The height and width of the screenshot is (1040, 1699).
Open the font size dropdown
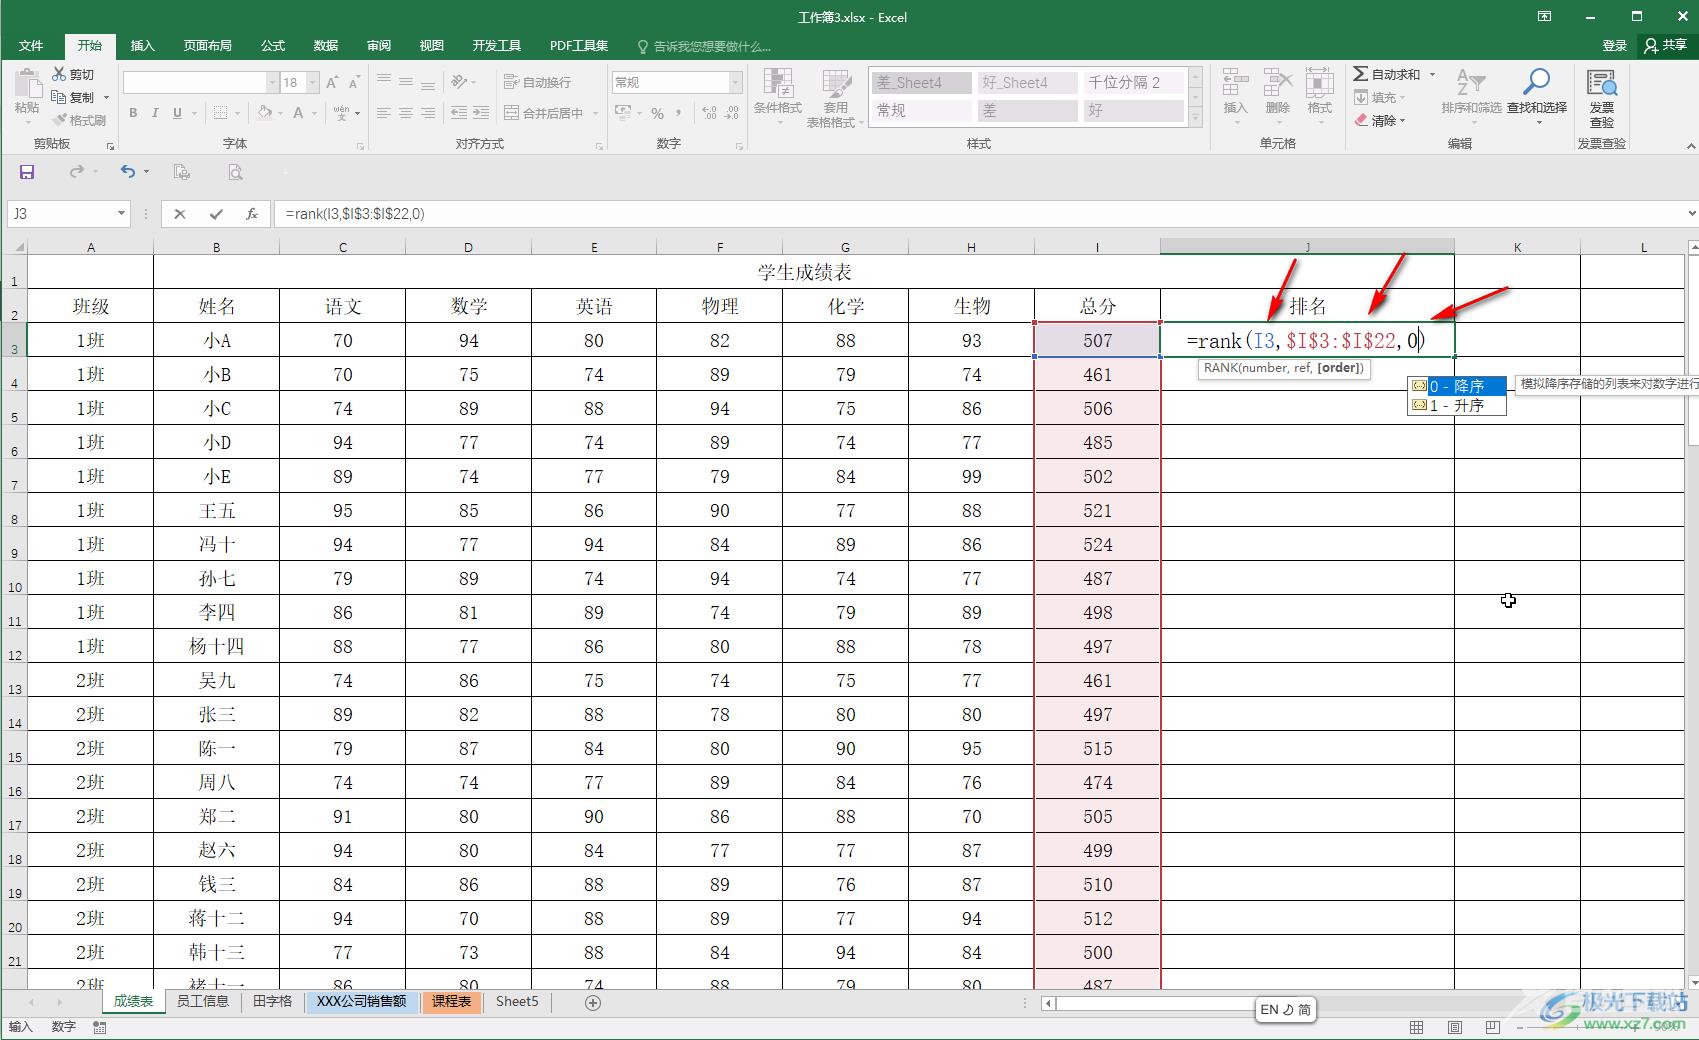[x=313, y=82]
